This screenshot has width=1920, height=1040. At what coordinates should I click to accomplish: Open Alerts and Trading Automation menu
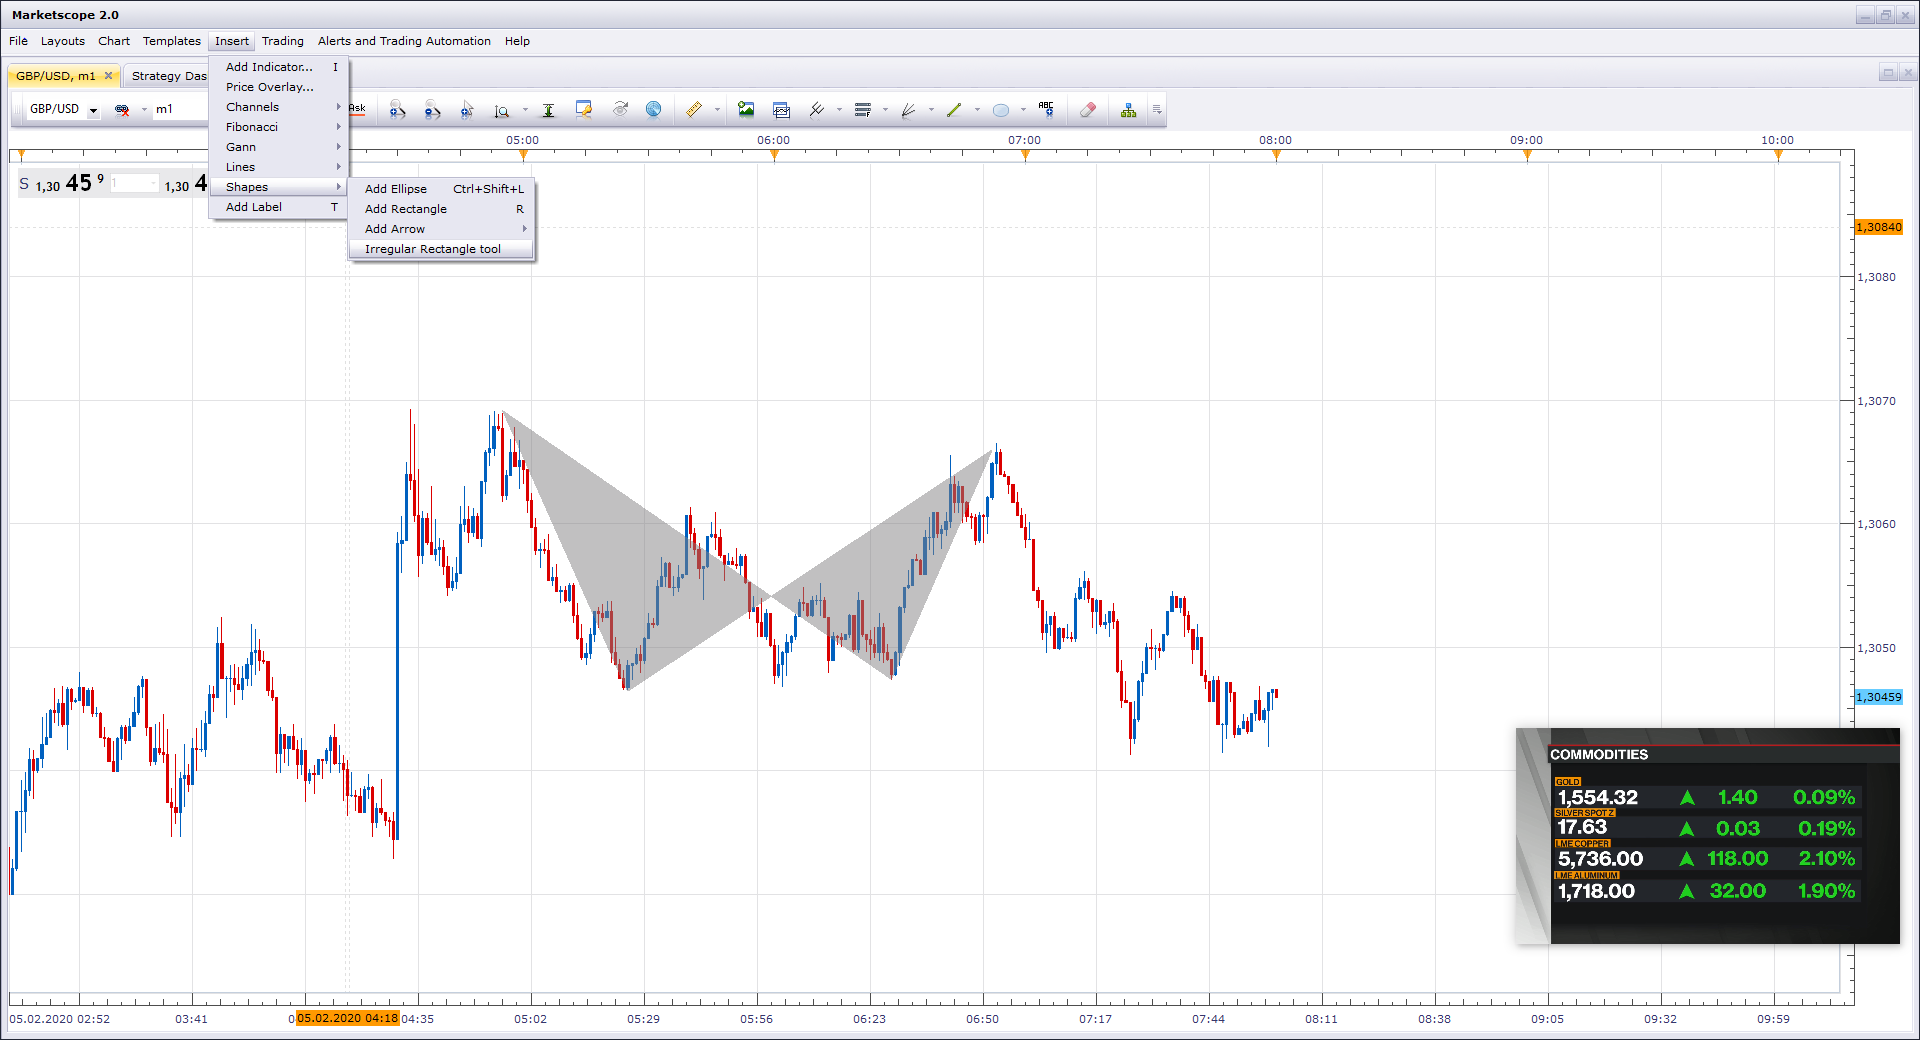[404, 41]
